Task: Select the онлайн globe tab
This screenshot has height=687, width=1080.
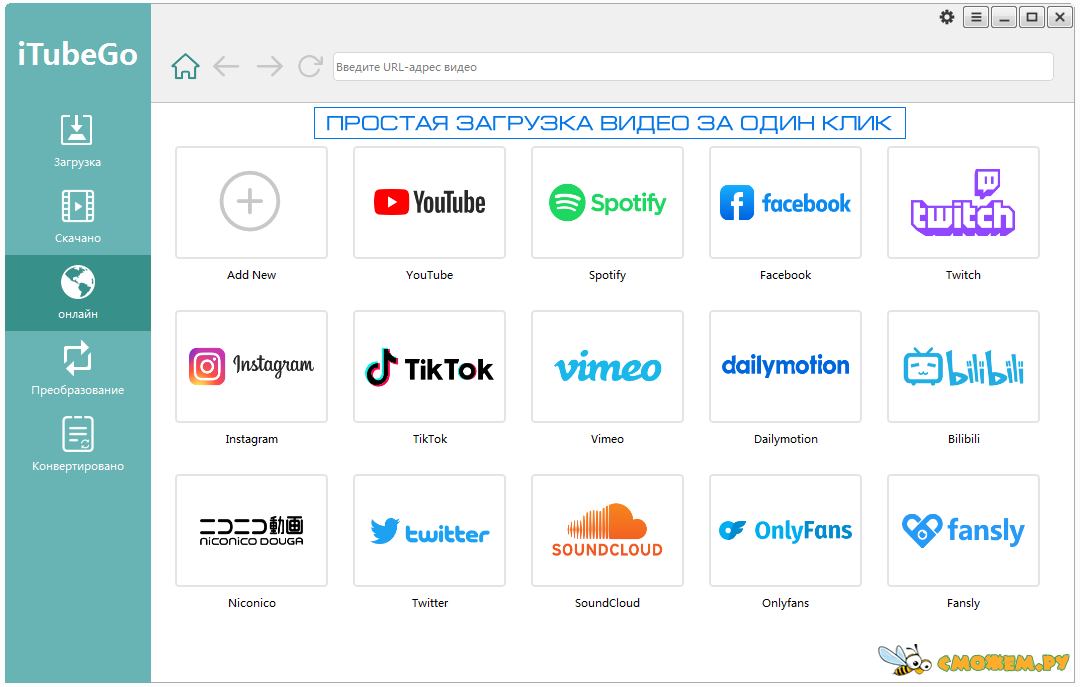Action: click(77, 293)
